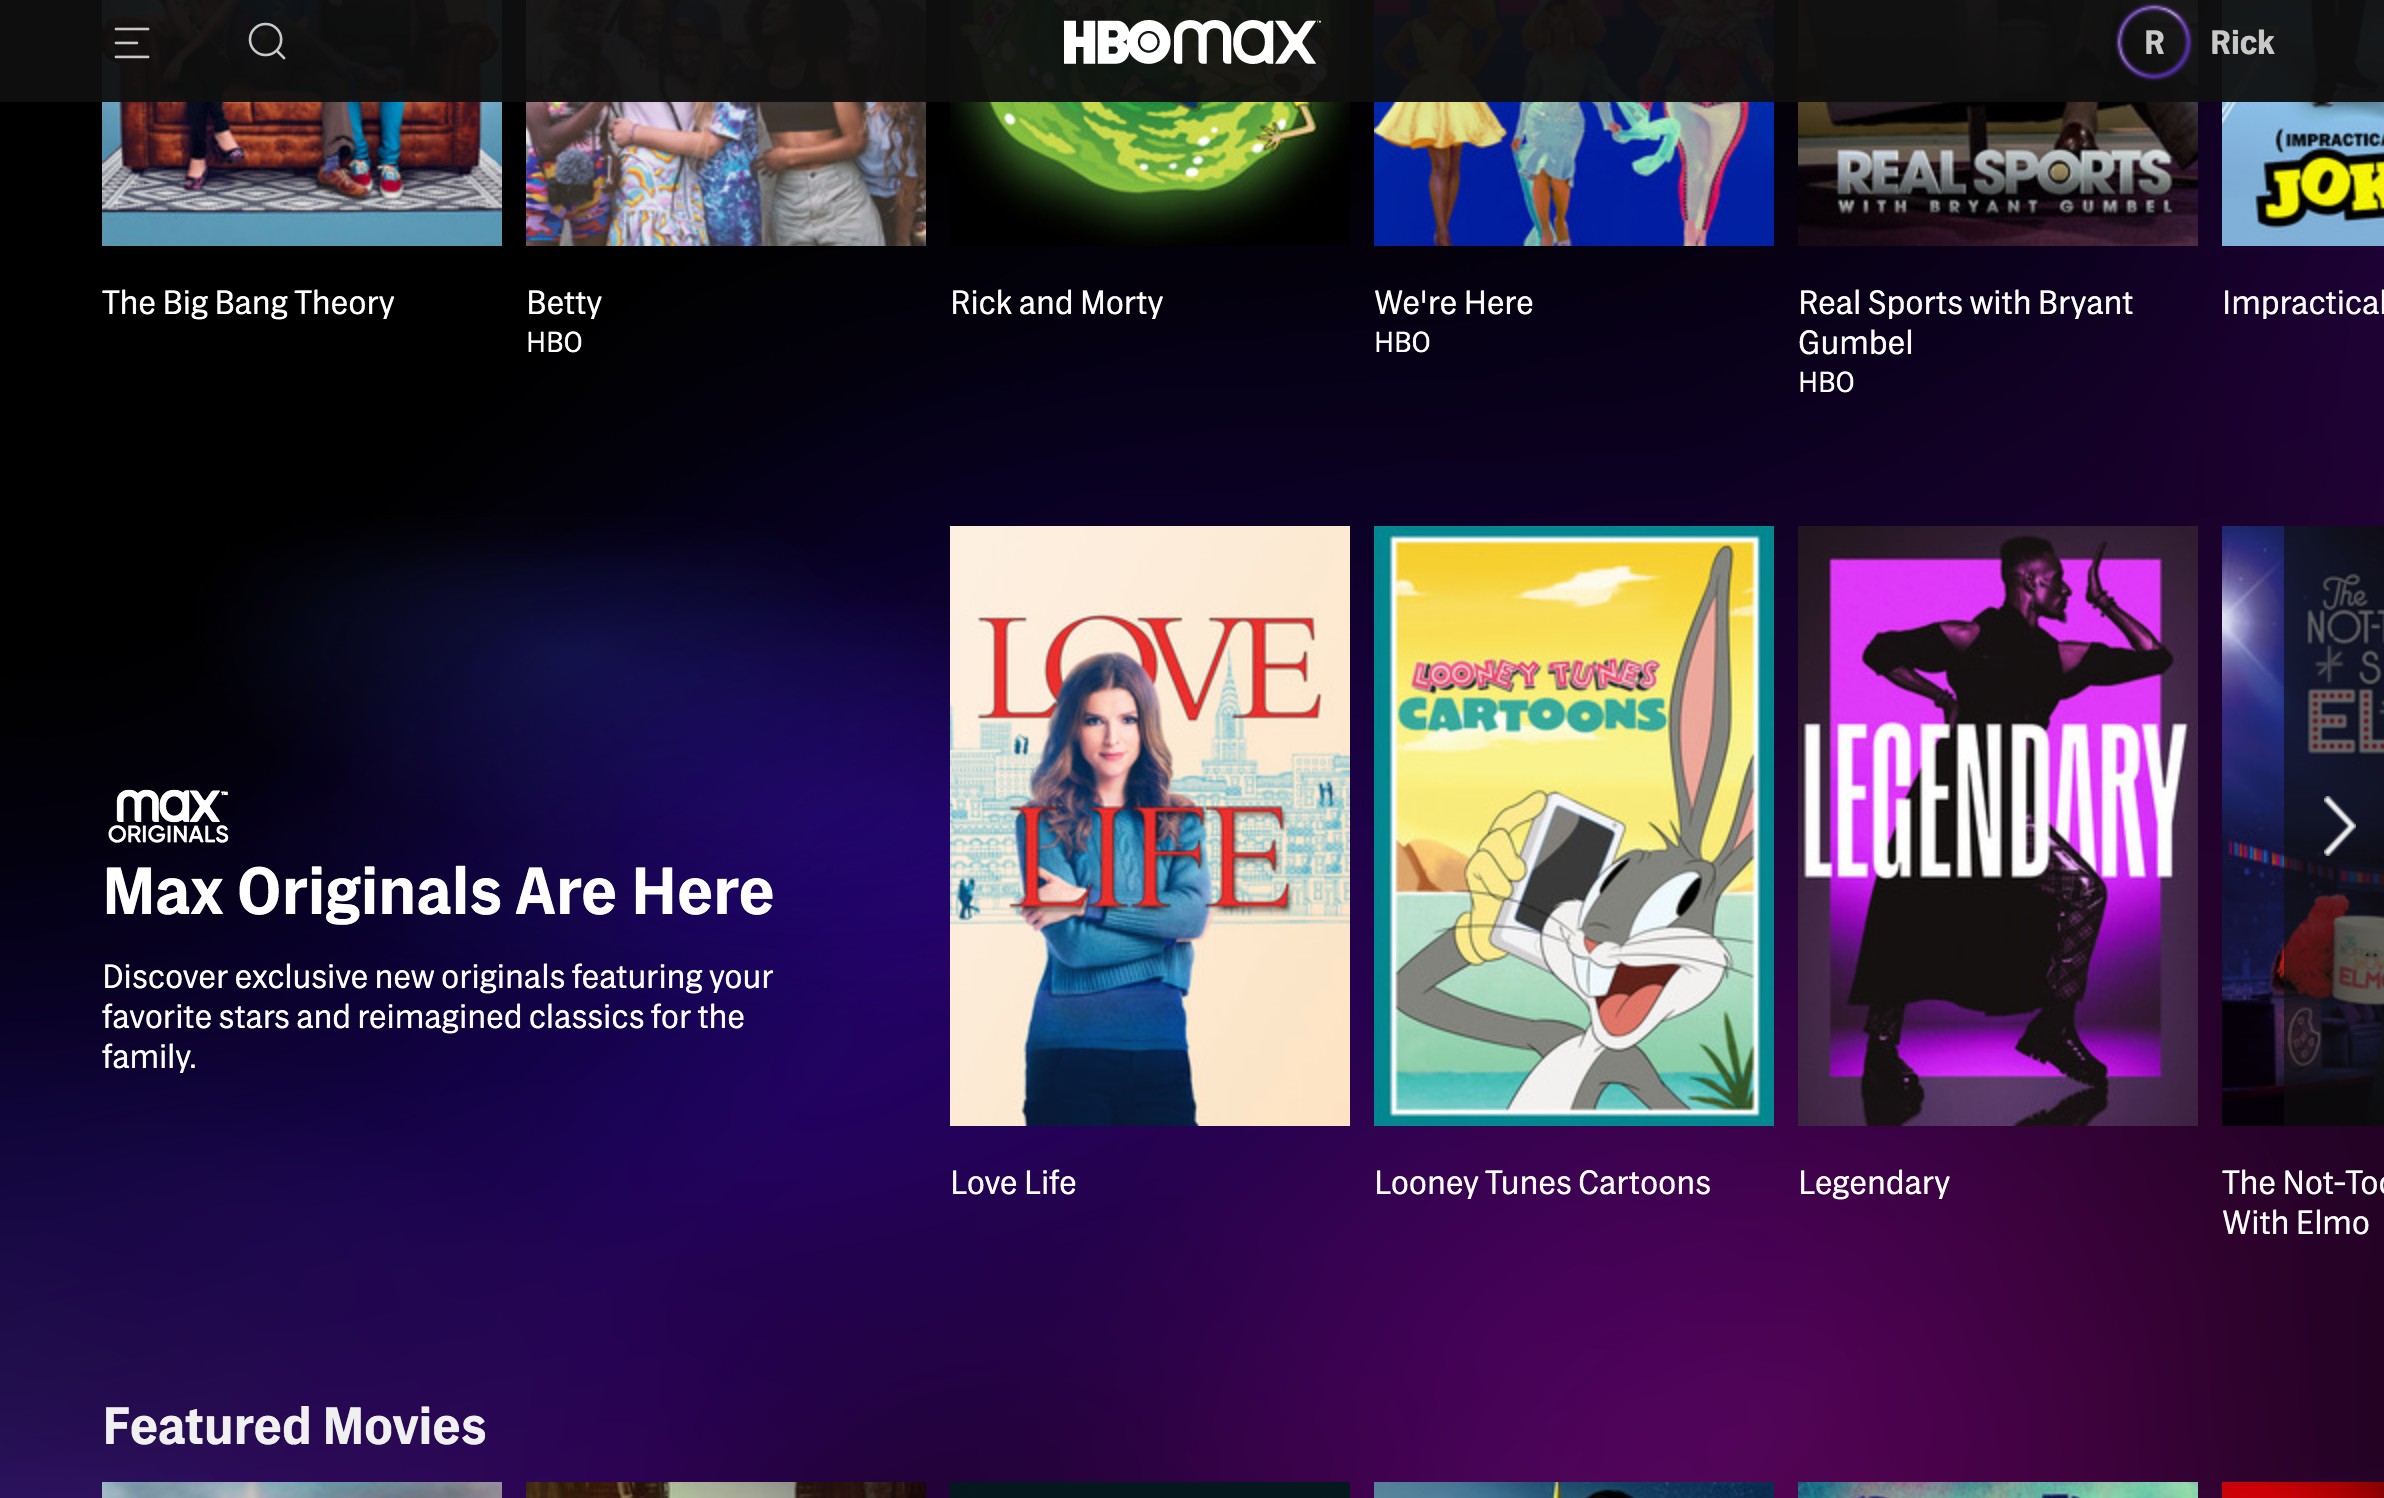Open the Impractical Jokers thumbnail
Viewport: 2384px width, 1498px height.
(x=2303, y=172)
